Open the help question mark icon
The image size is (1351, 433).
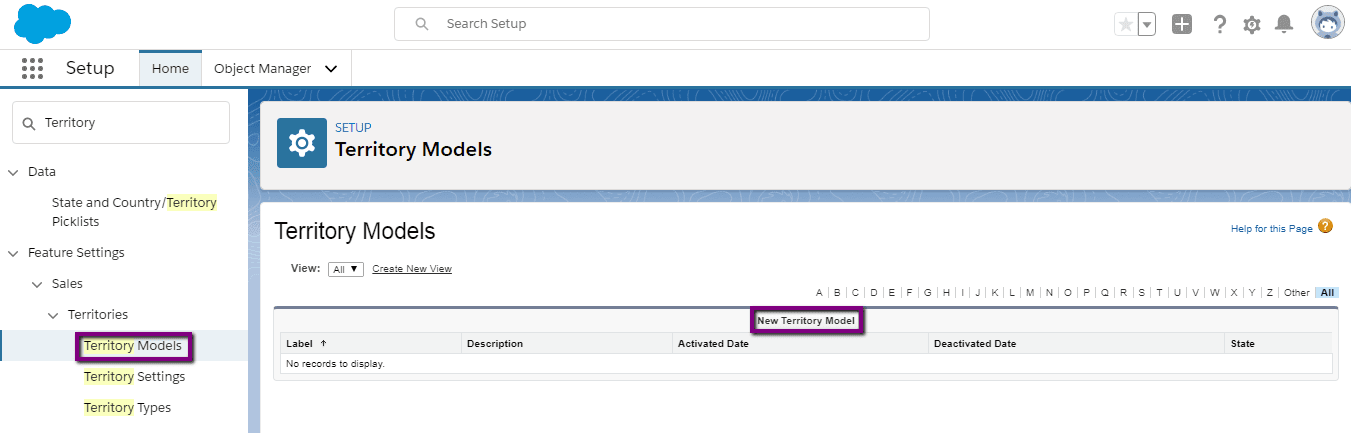click(1219, 24)
